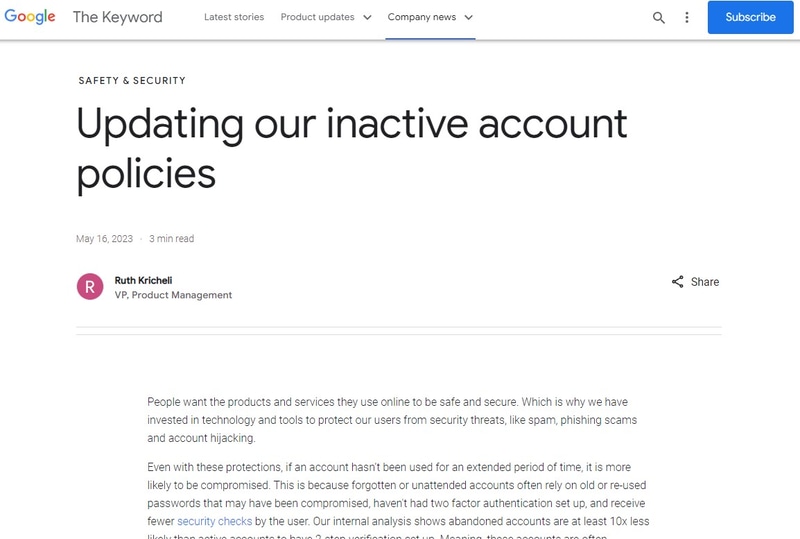Viewport: 800px width, 539px height.
Task: Click the "VP, Product Management" subtitle
Action: click(173, 295)
